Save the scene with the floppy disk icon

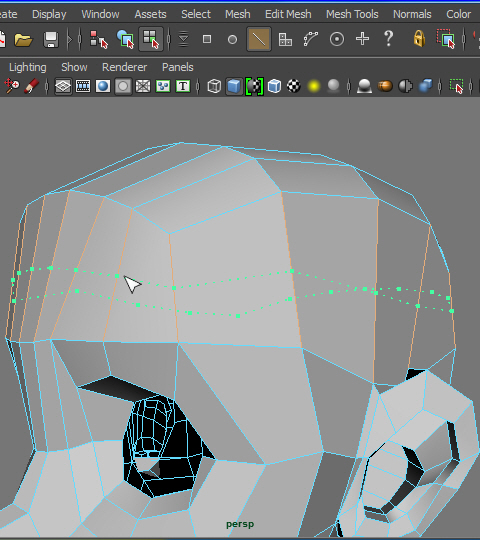click(x=51, y=40)
